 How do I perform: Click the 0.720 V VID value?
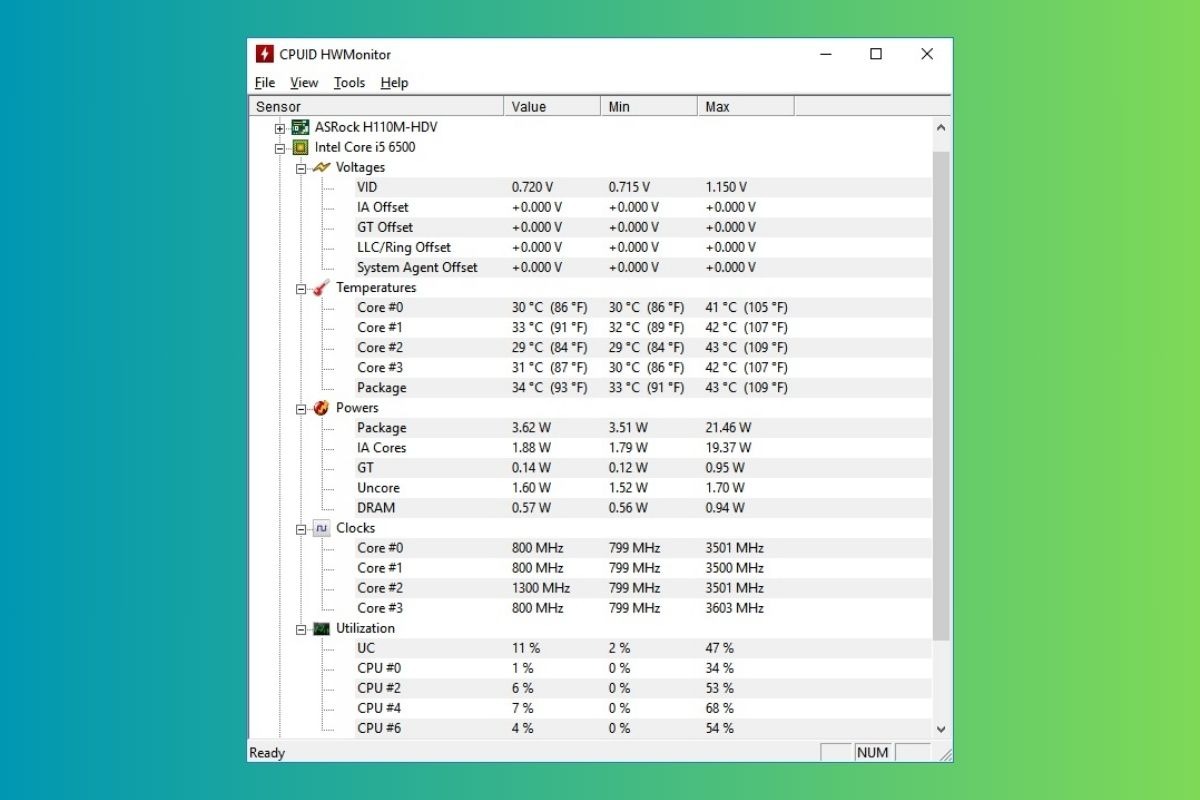tap(533, 187)
